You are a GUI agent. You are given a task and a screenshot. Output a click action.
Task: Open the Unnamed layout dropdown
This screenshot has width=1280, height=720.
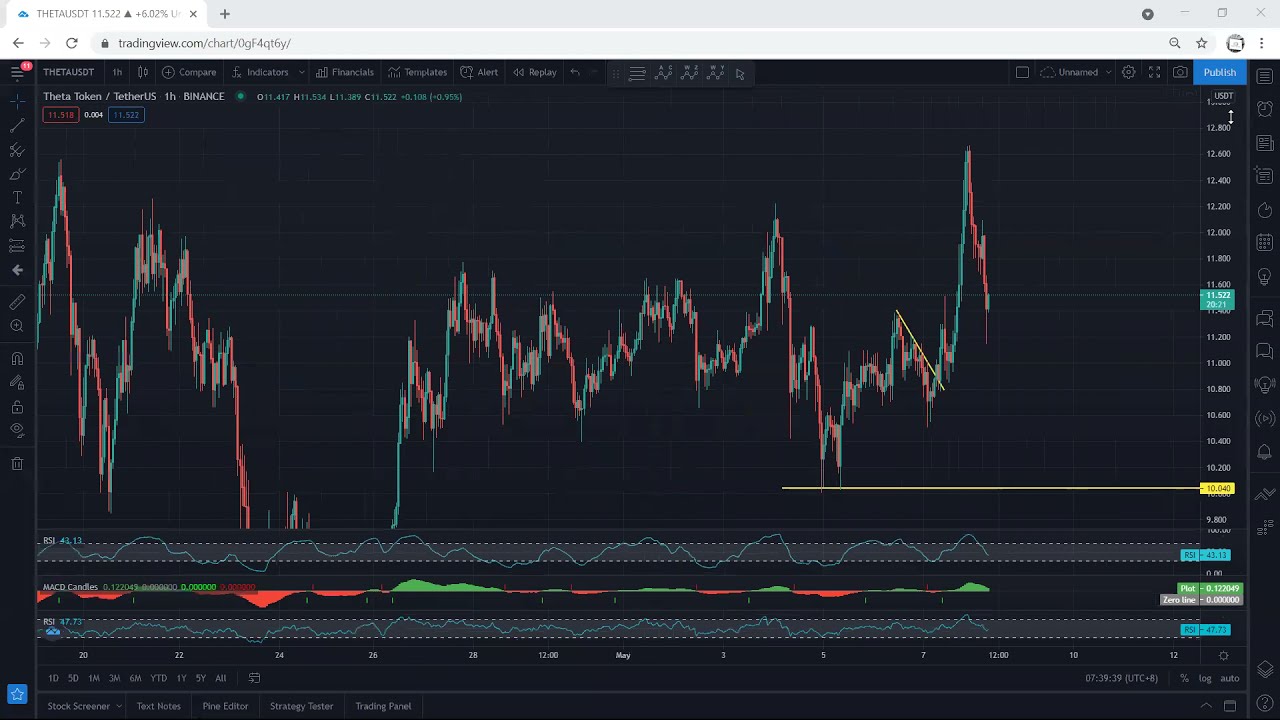1076,72
